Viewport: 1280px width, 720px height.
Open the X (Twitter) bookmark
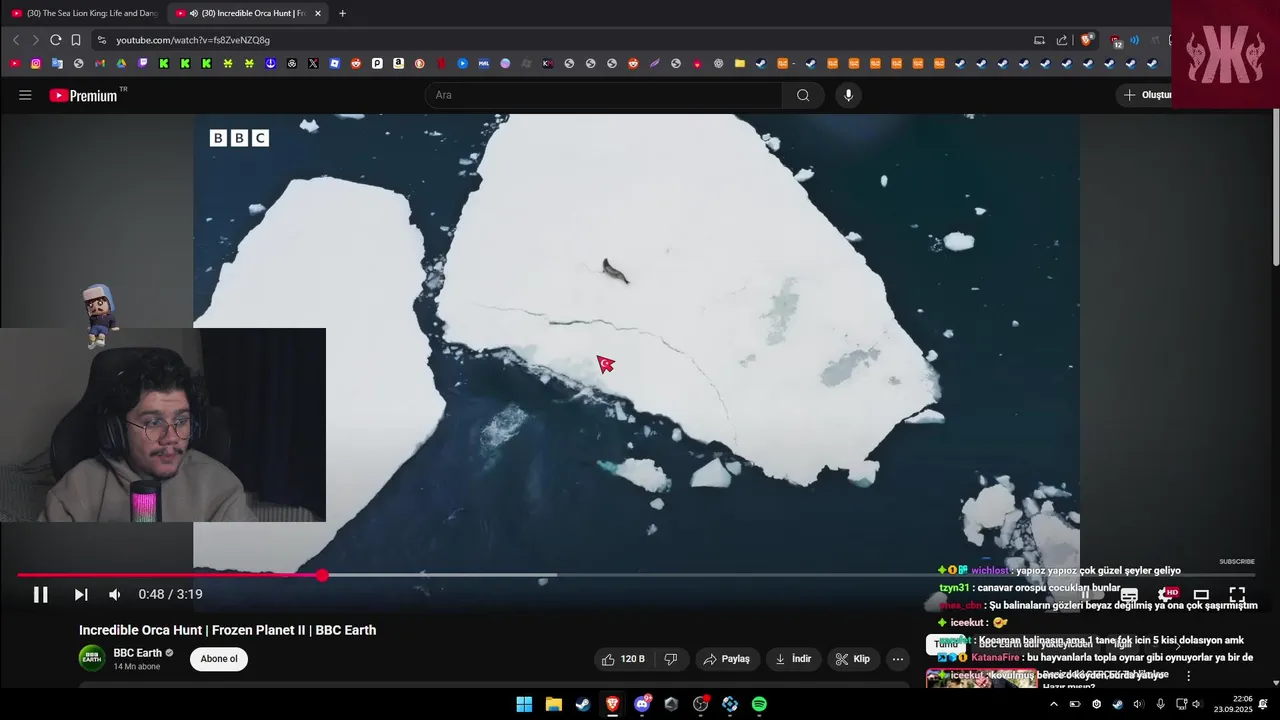(313, 63)
